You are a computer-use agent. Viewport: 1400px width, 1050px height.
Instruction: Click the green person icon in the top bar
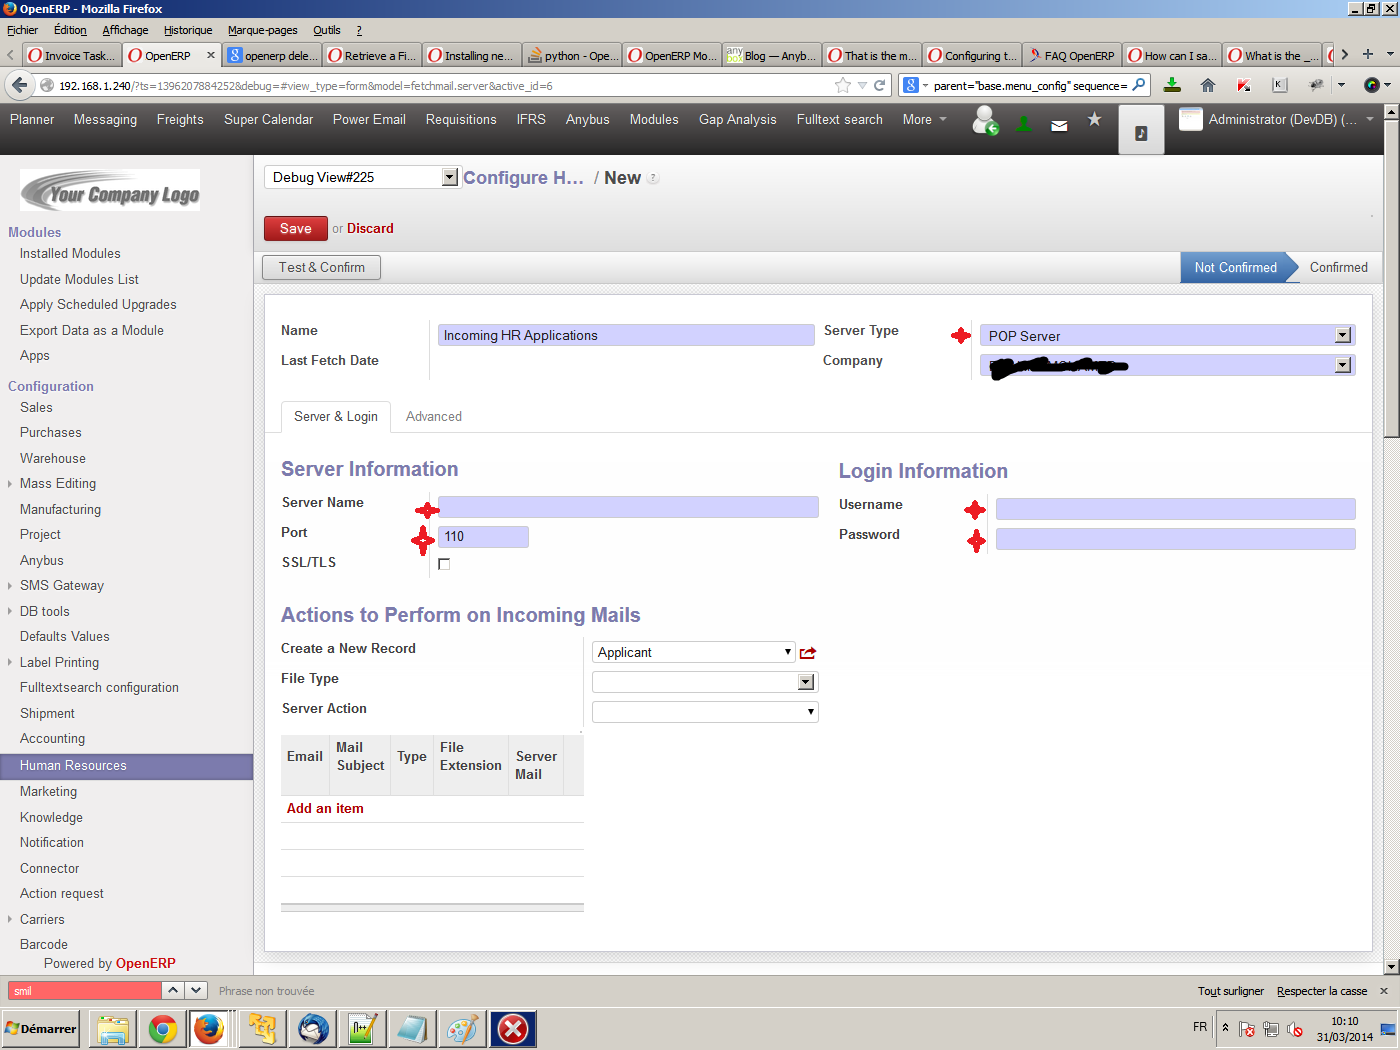1024,123
